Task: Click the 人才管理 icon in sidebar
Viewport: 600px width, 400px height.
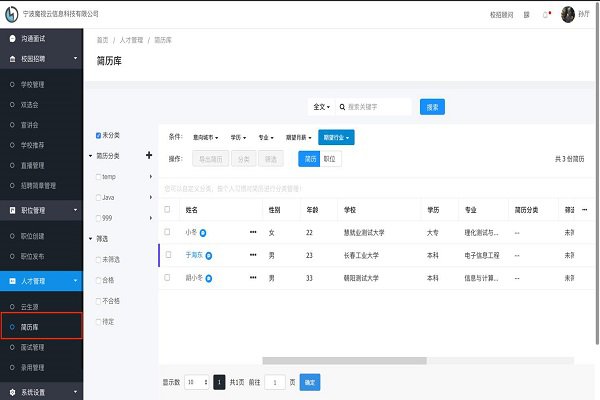Action: pyautogui.click(x=12, y=281)
